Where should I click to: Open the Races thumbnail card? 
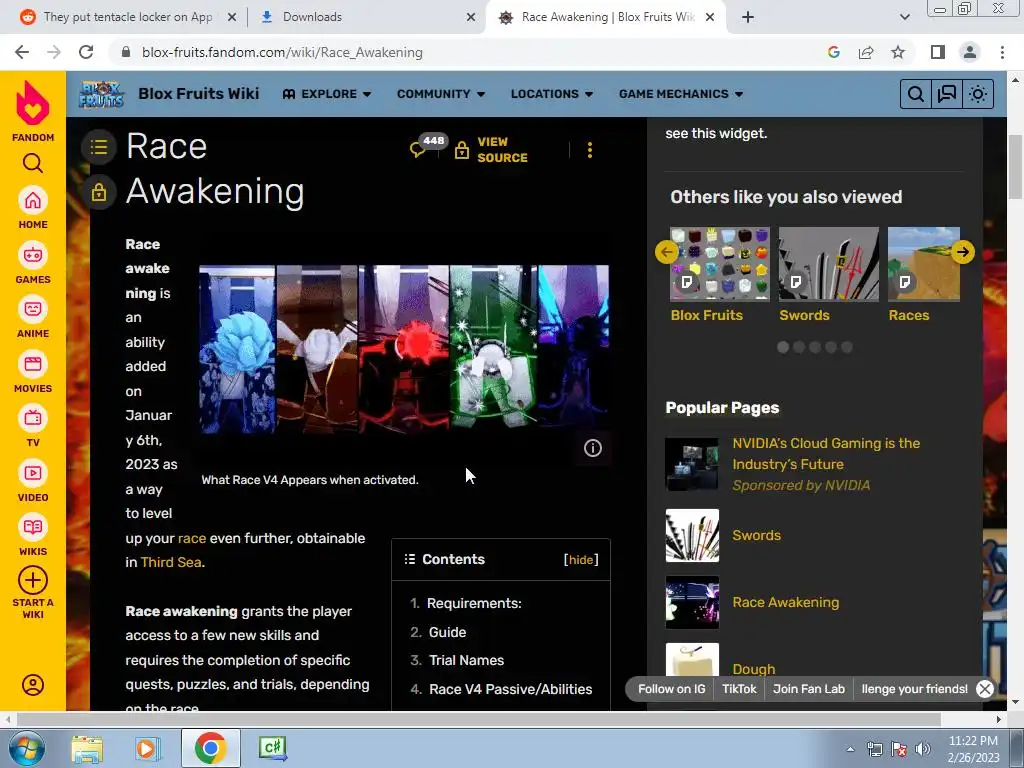924,264
